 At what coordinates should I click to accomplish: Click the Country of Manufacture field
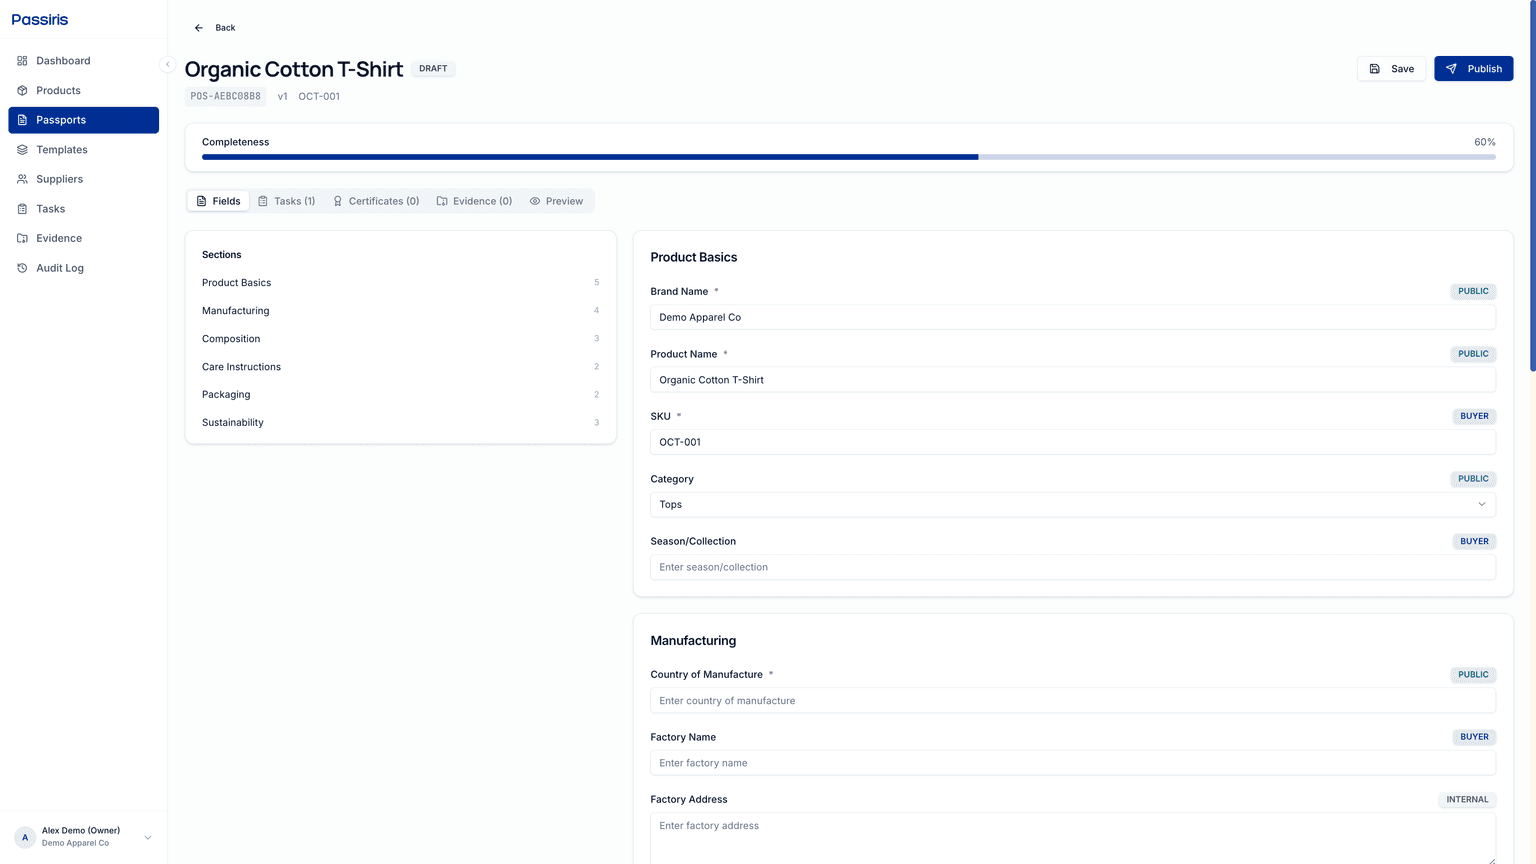click(1072, 701)
